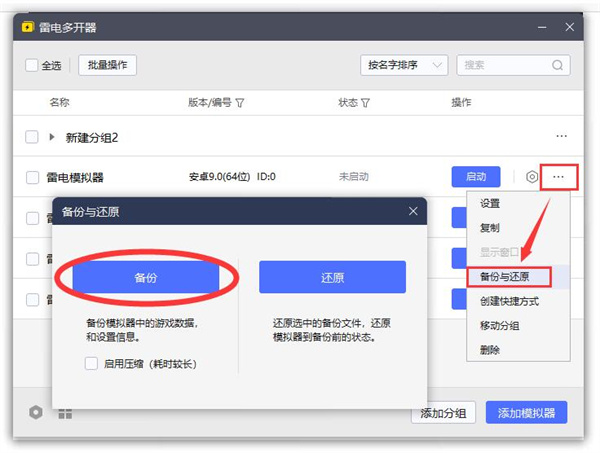This screenshot has width=600, height=453.
Task: Click bottom-left hexagon settings icon
Action: [x=36, y=412]
